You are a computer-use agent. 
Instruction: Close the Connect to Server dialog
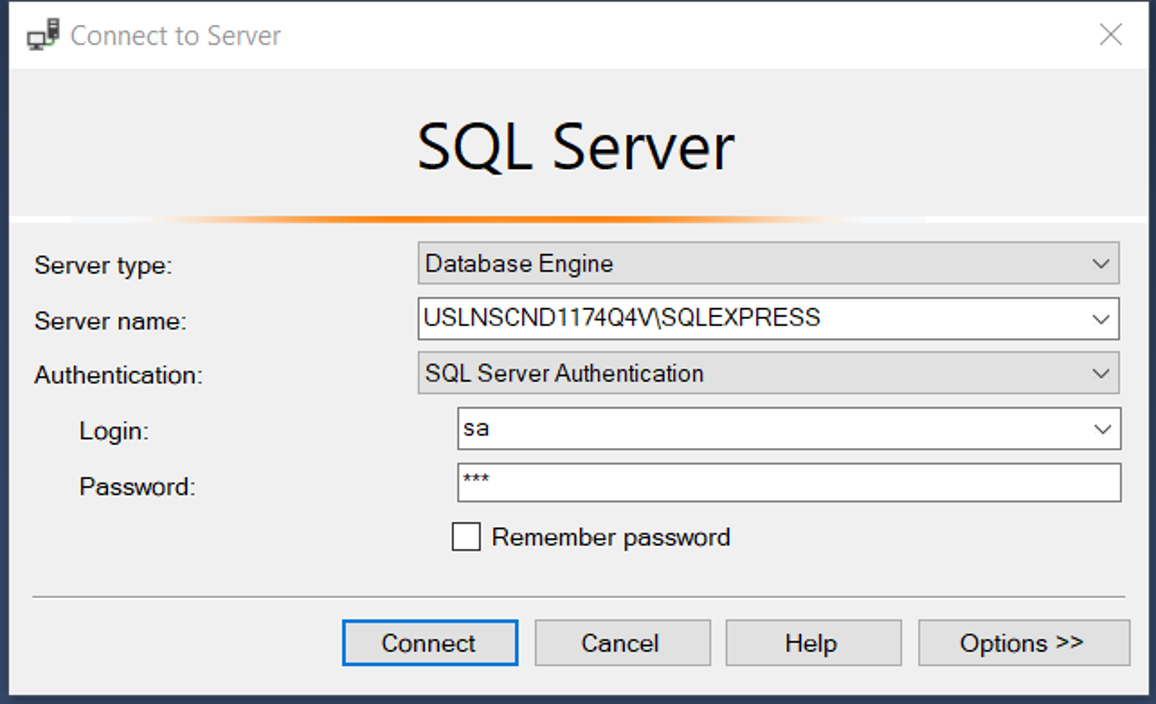(1110, 35)
